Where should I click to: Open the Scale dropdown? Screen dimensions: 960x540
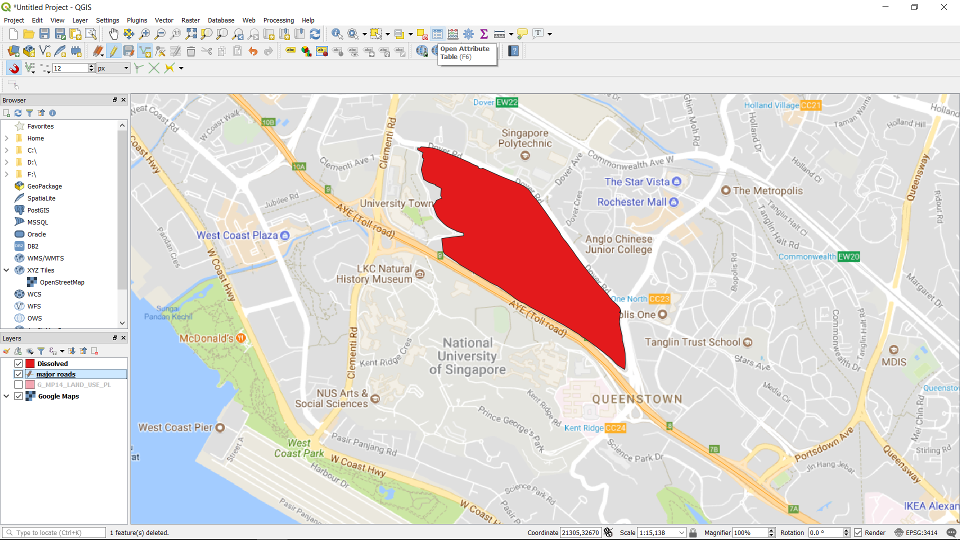tap(681, 533)
